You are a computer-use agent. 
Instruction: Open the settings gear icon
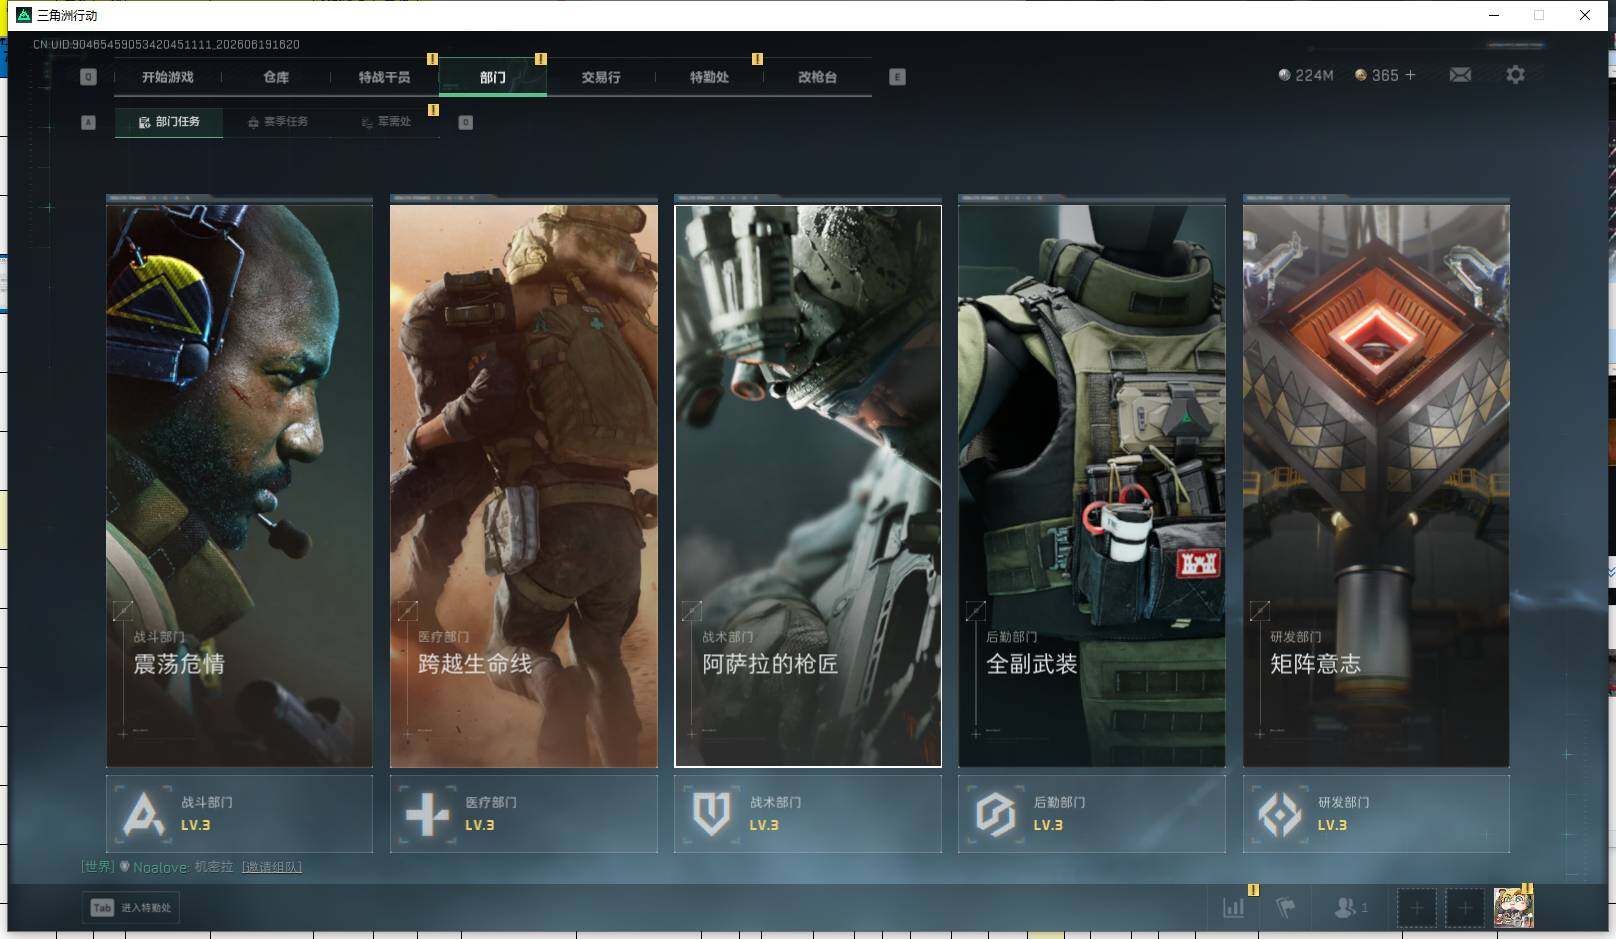click(1515, 75)
